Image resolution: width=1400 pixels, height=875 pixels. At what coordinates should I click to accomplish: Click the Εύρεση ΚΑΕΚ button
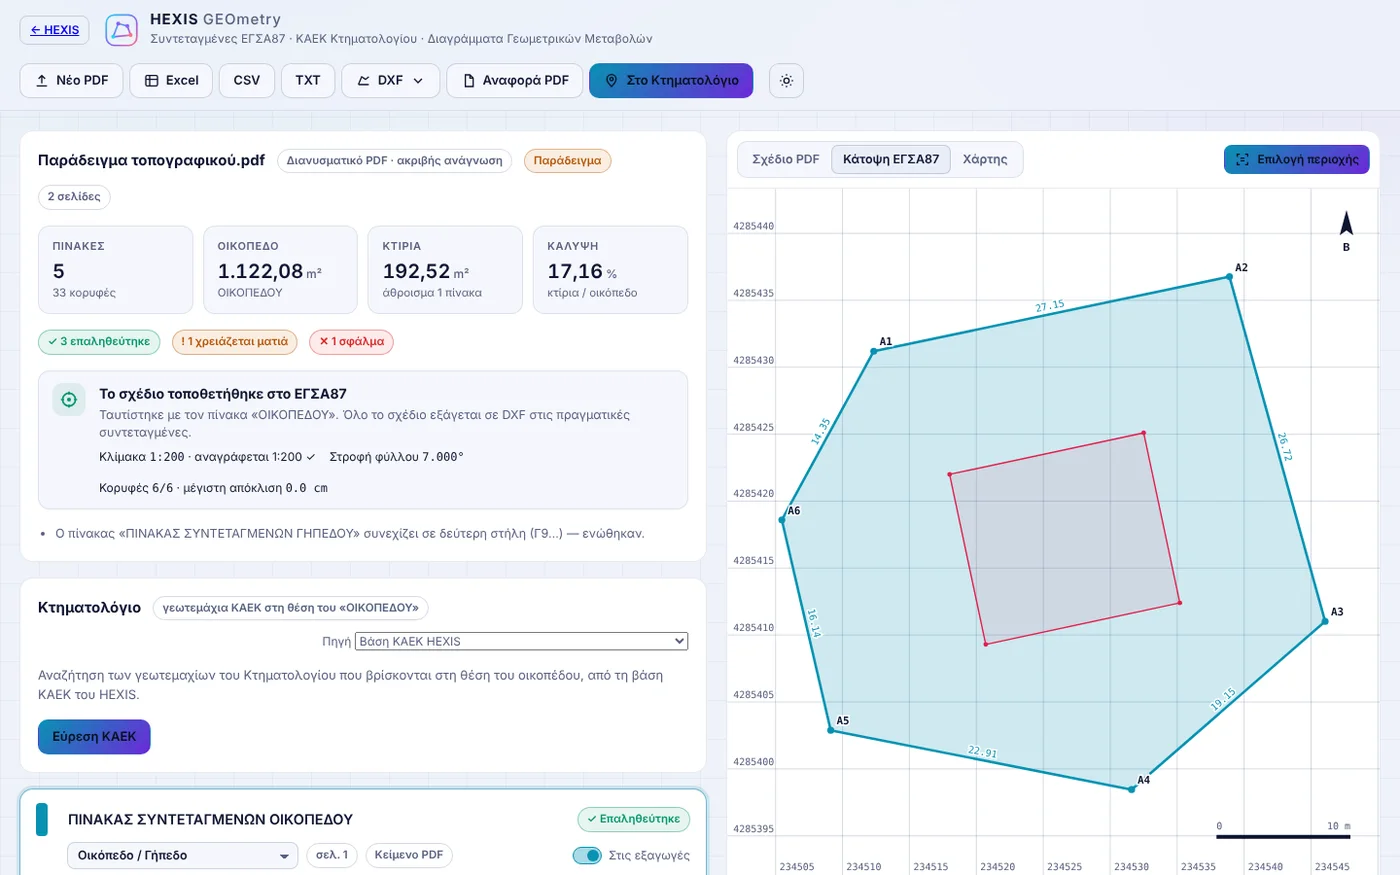pos(94,737)
